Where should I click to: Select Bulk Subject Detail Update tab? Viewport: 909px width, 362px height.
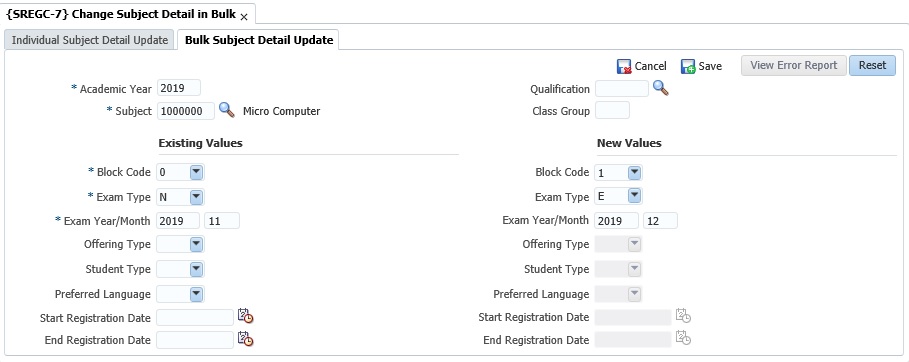(259, 40)
